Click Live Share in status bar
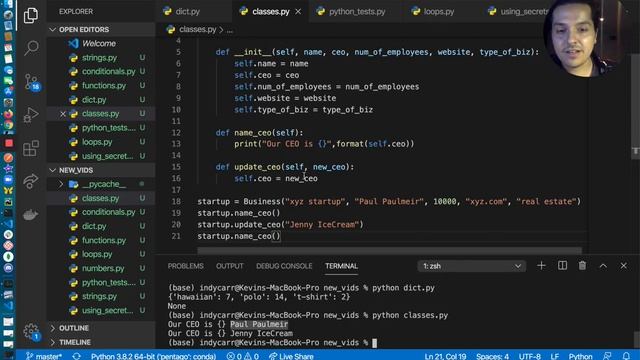This screenshot has height=360, width=640. [x=291, y=356]
